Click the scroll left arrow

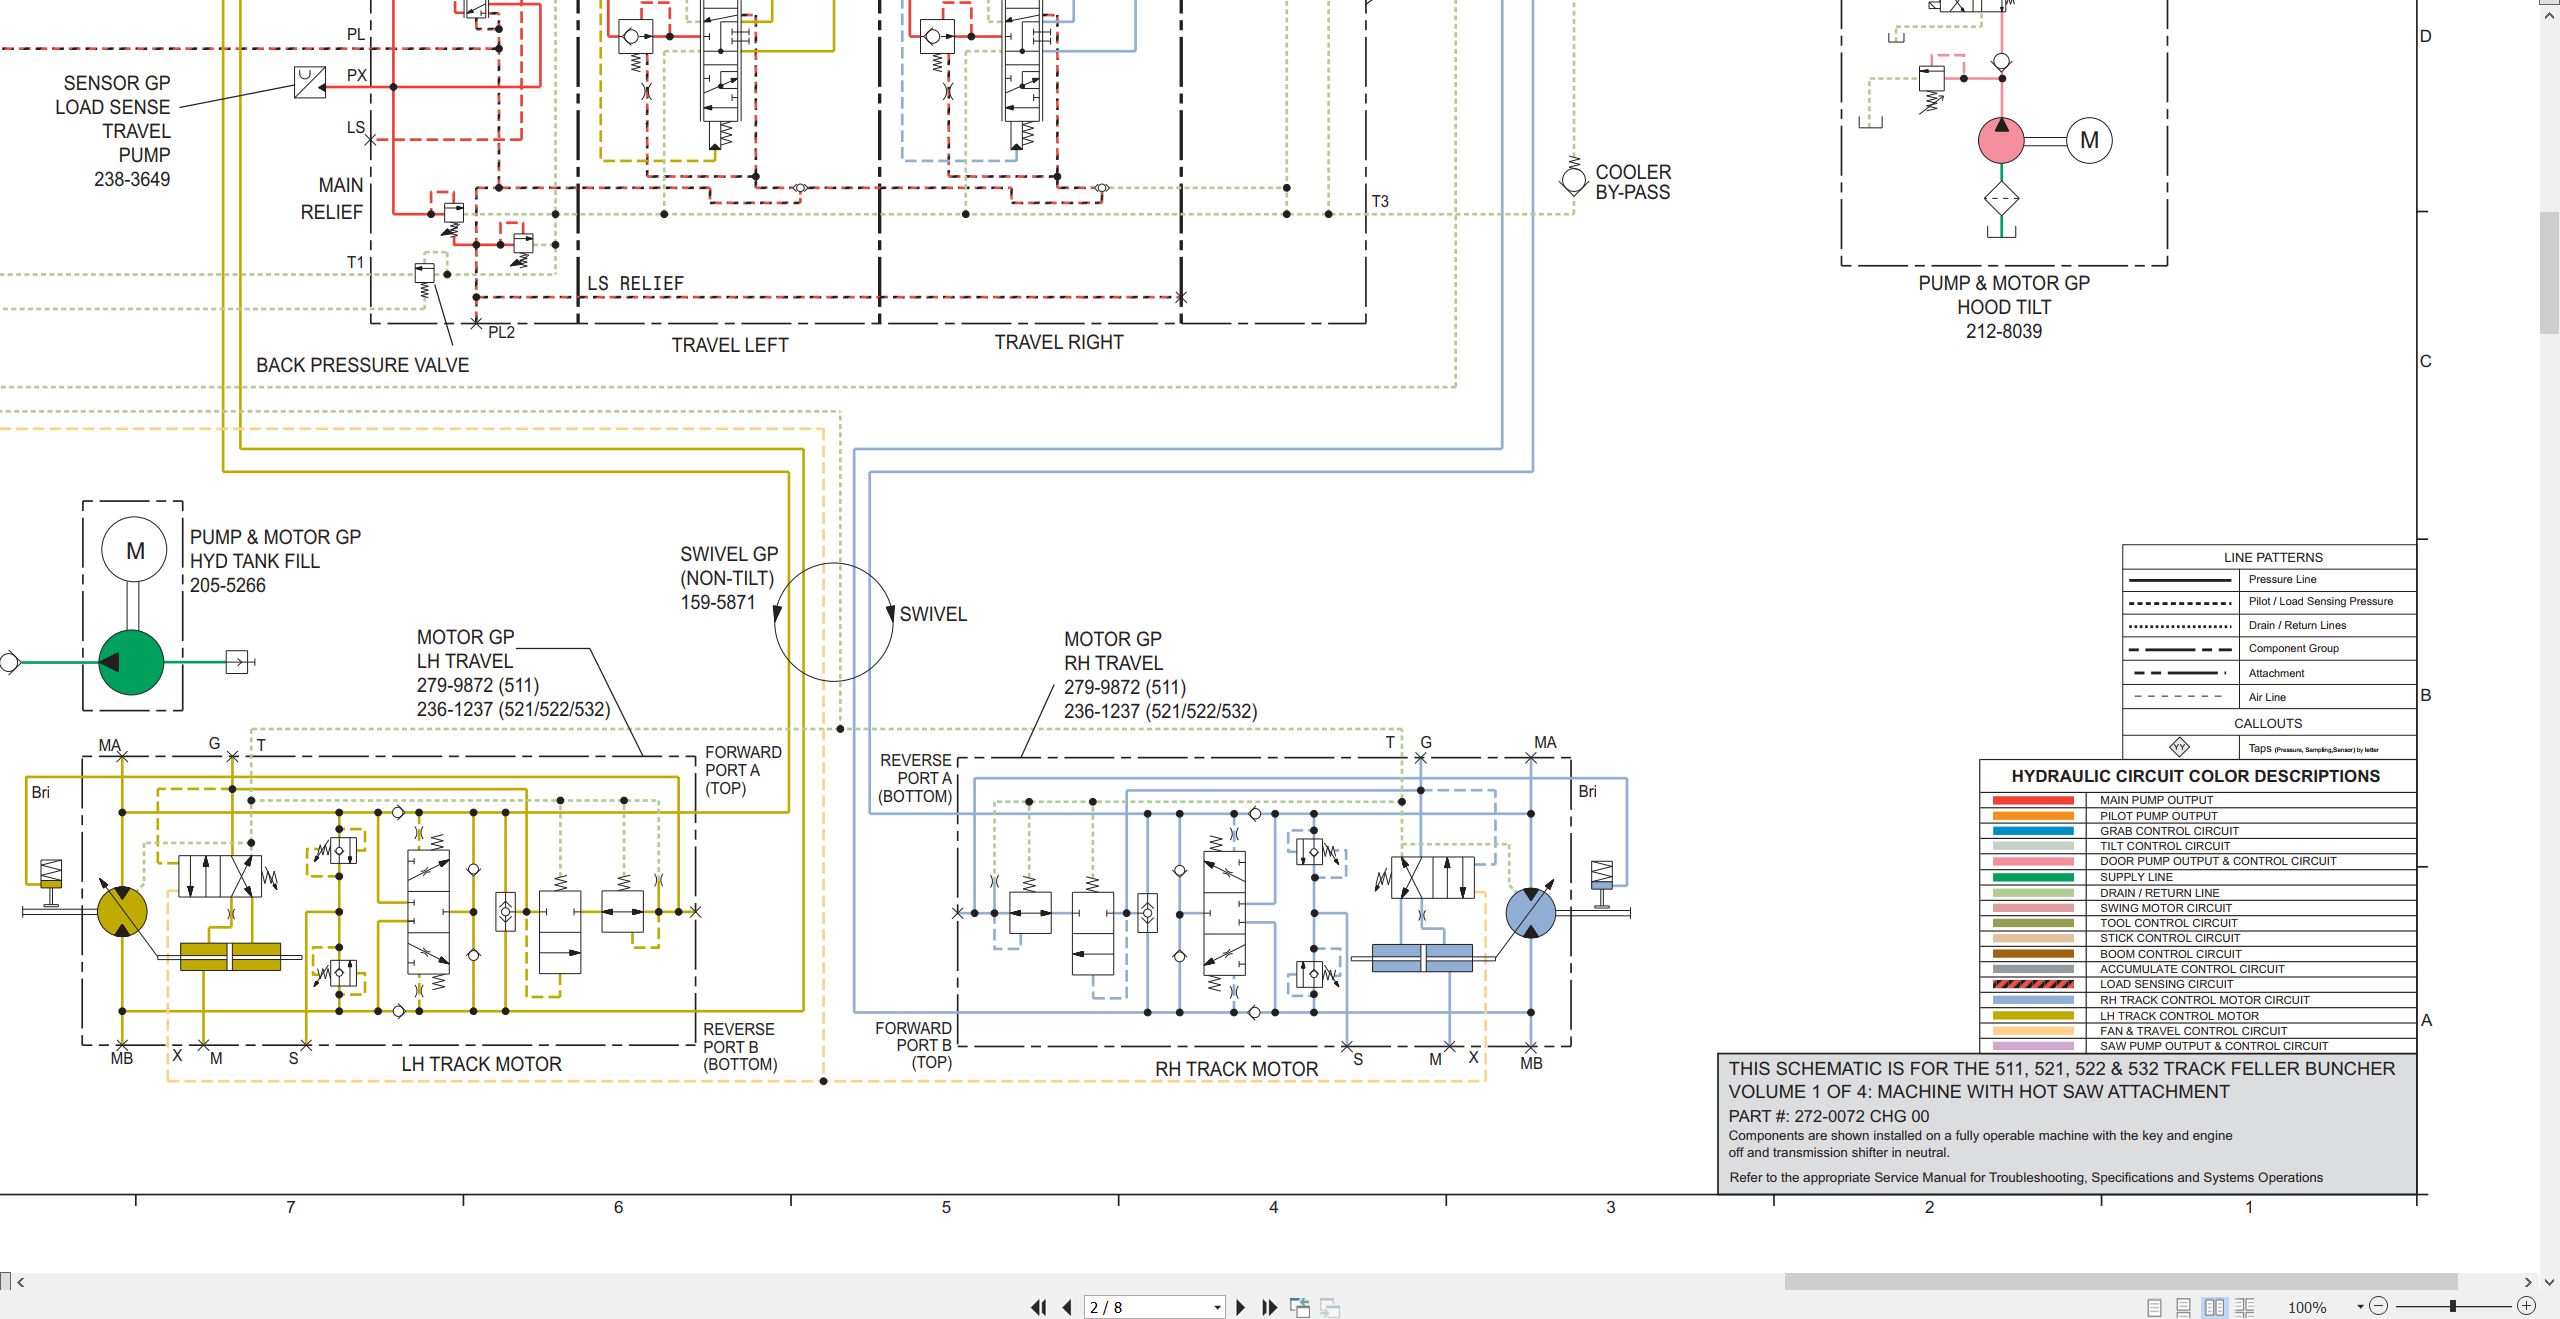pos(20,1282)
